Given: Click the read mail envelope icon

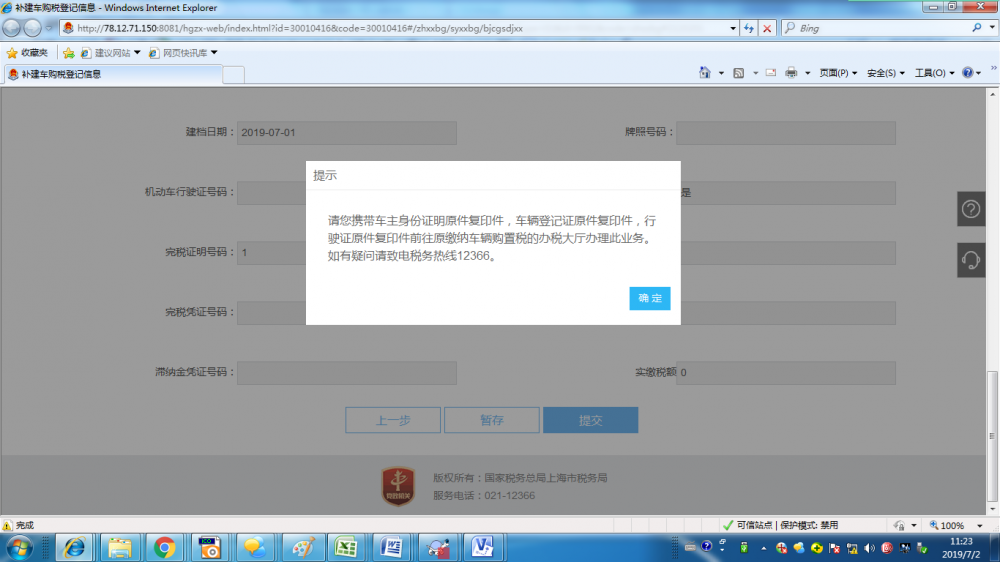Looking at the screenshot, I should click(x=771, y=73).
